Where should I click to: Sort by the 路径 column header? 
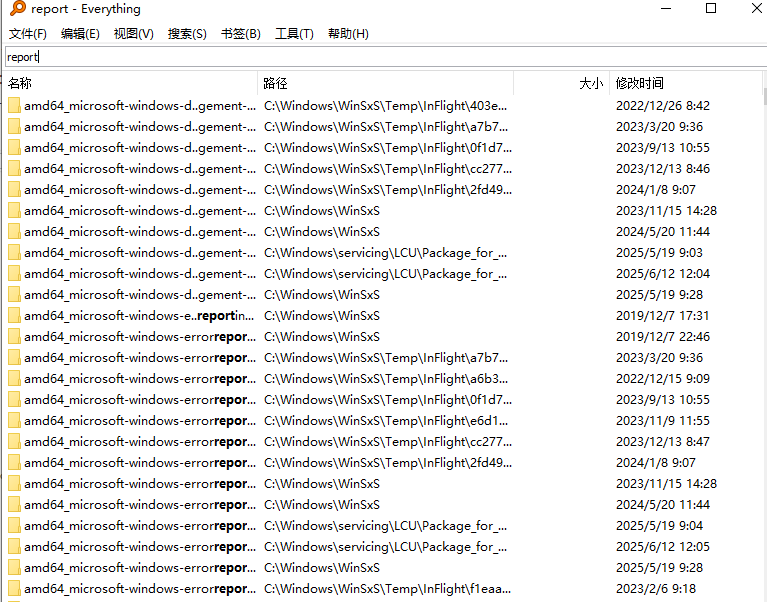(x=385, y=83)
